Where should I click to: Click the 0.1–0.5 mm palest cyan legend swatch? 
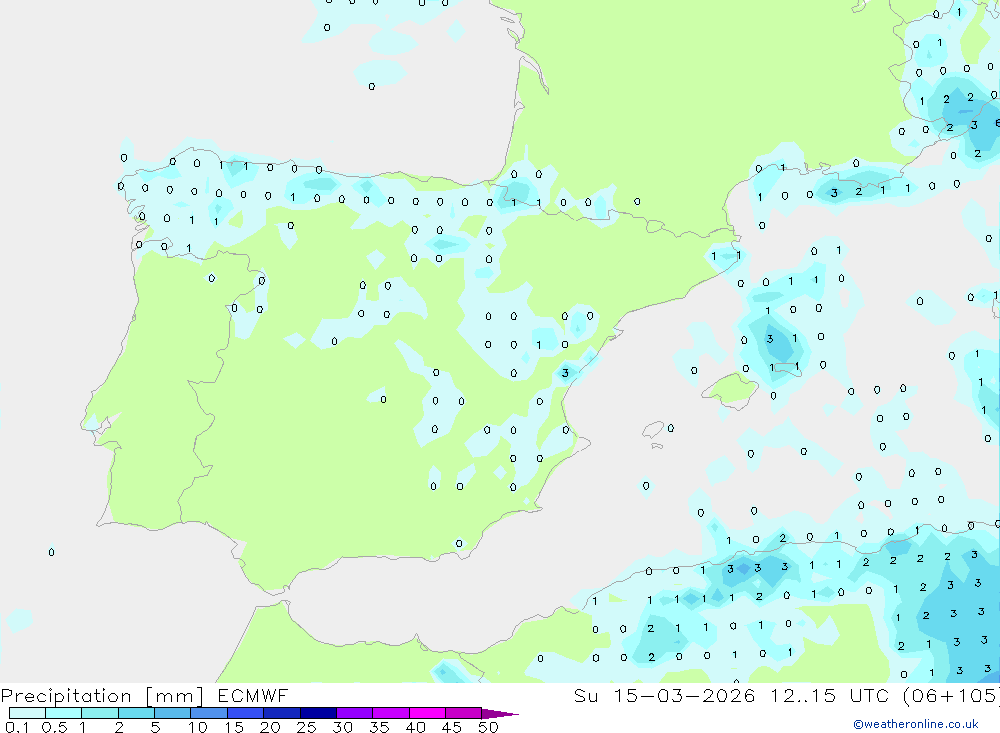(27, 713)
